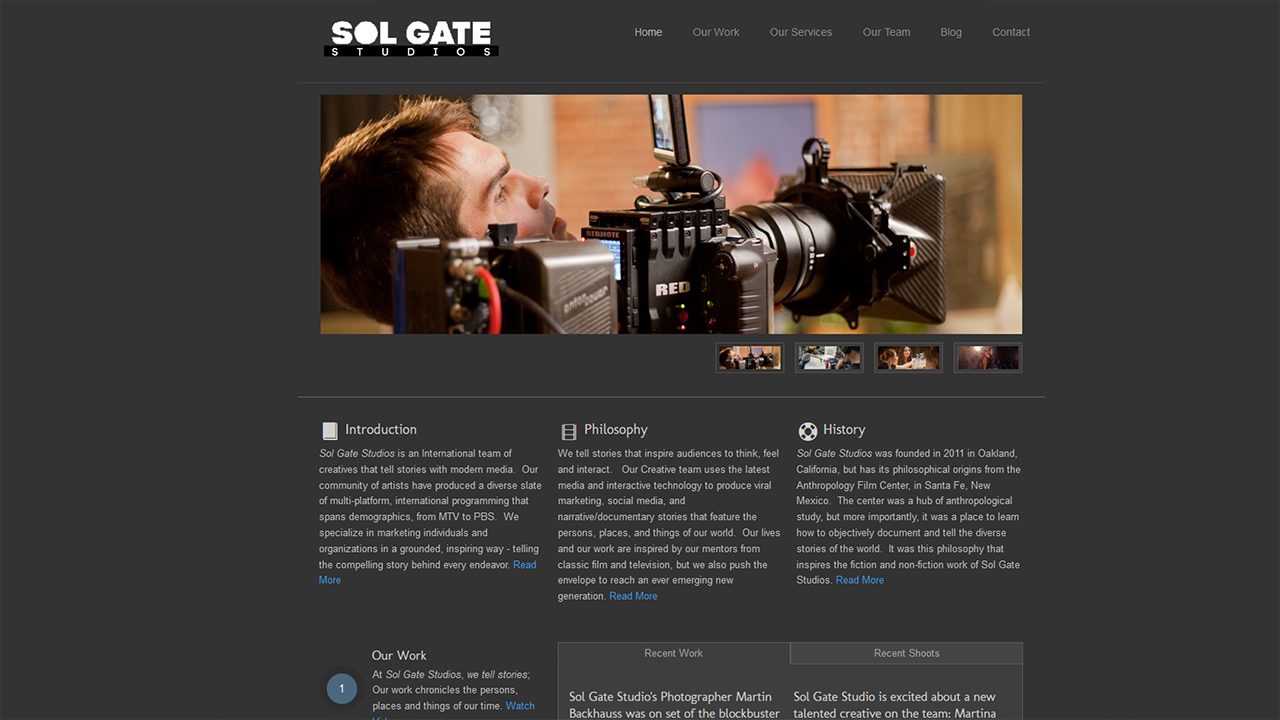
Task: Open the Contact page
Action: point(1011,32)
